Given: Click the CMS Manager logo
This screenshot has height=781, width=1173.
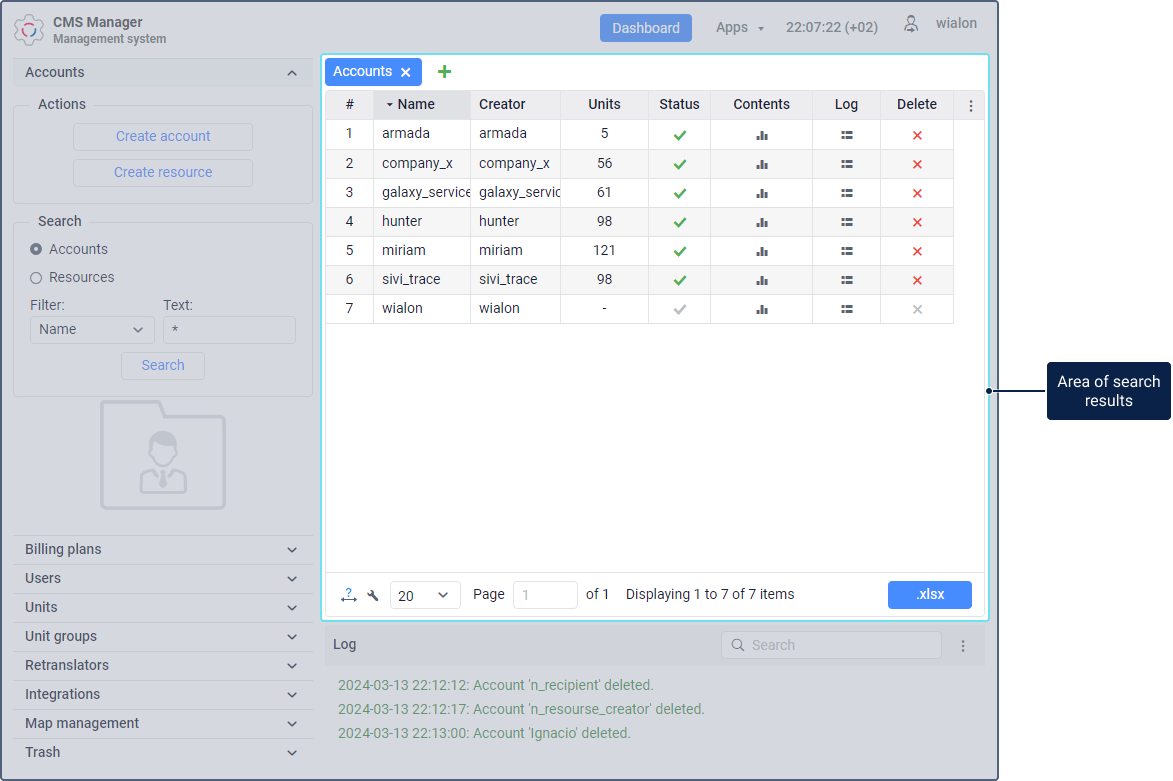Looking at the screenshot, I should coord(29,30).
